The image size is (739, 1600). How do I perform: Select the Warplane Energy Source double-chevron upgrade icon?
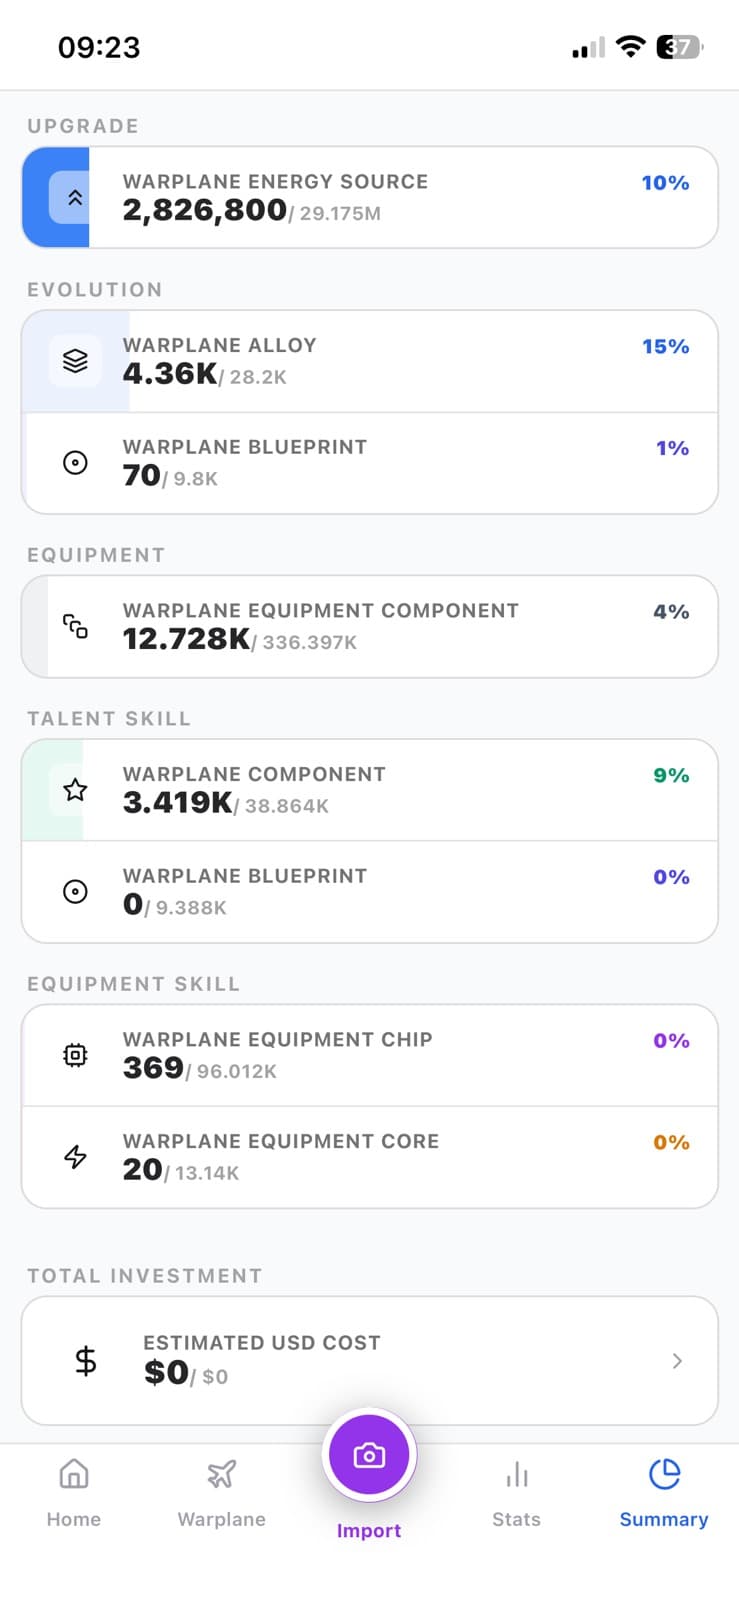[x=73, y=197]
